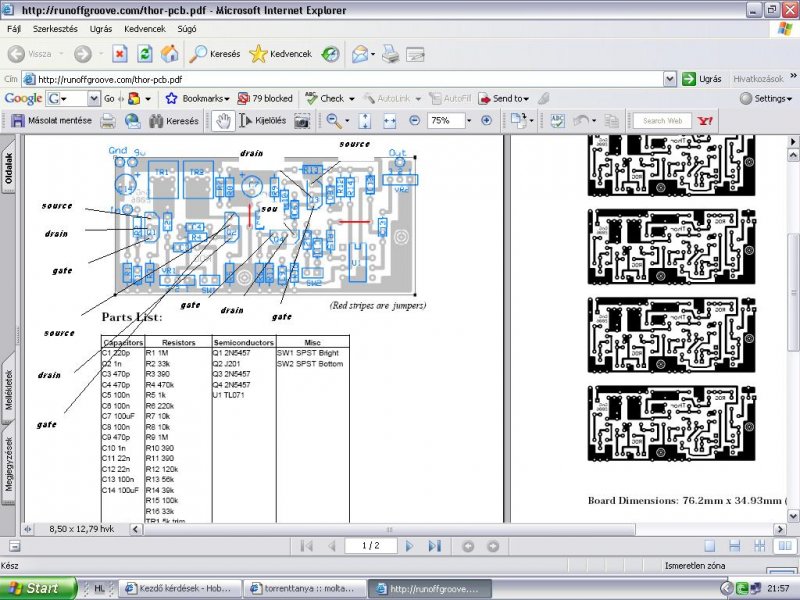
Task: Click the green Ugrás go button
Action: 703,79
